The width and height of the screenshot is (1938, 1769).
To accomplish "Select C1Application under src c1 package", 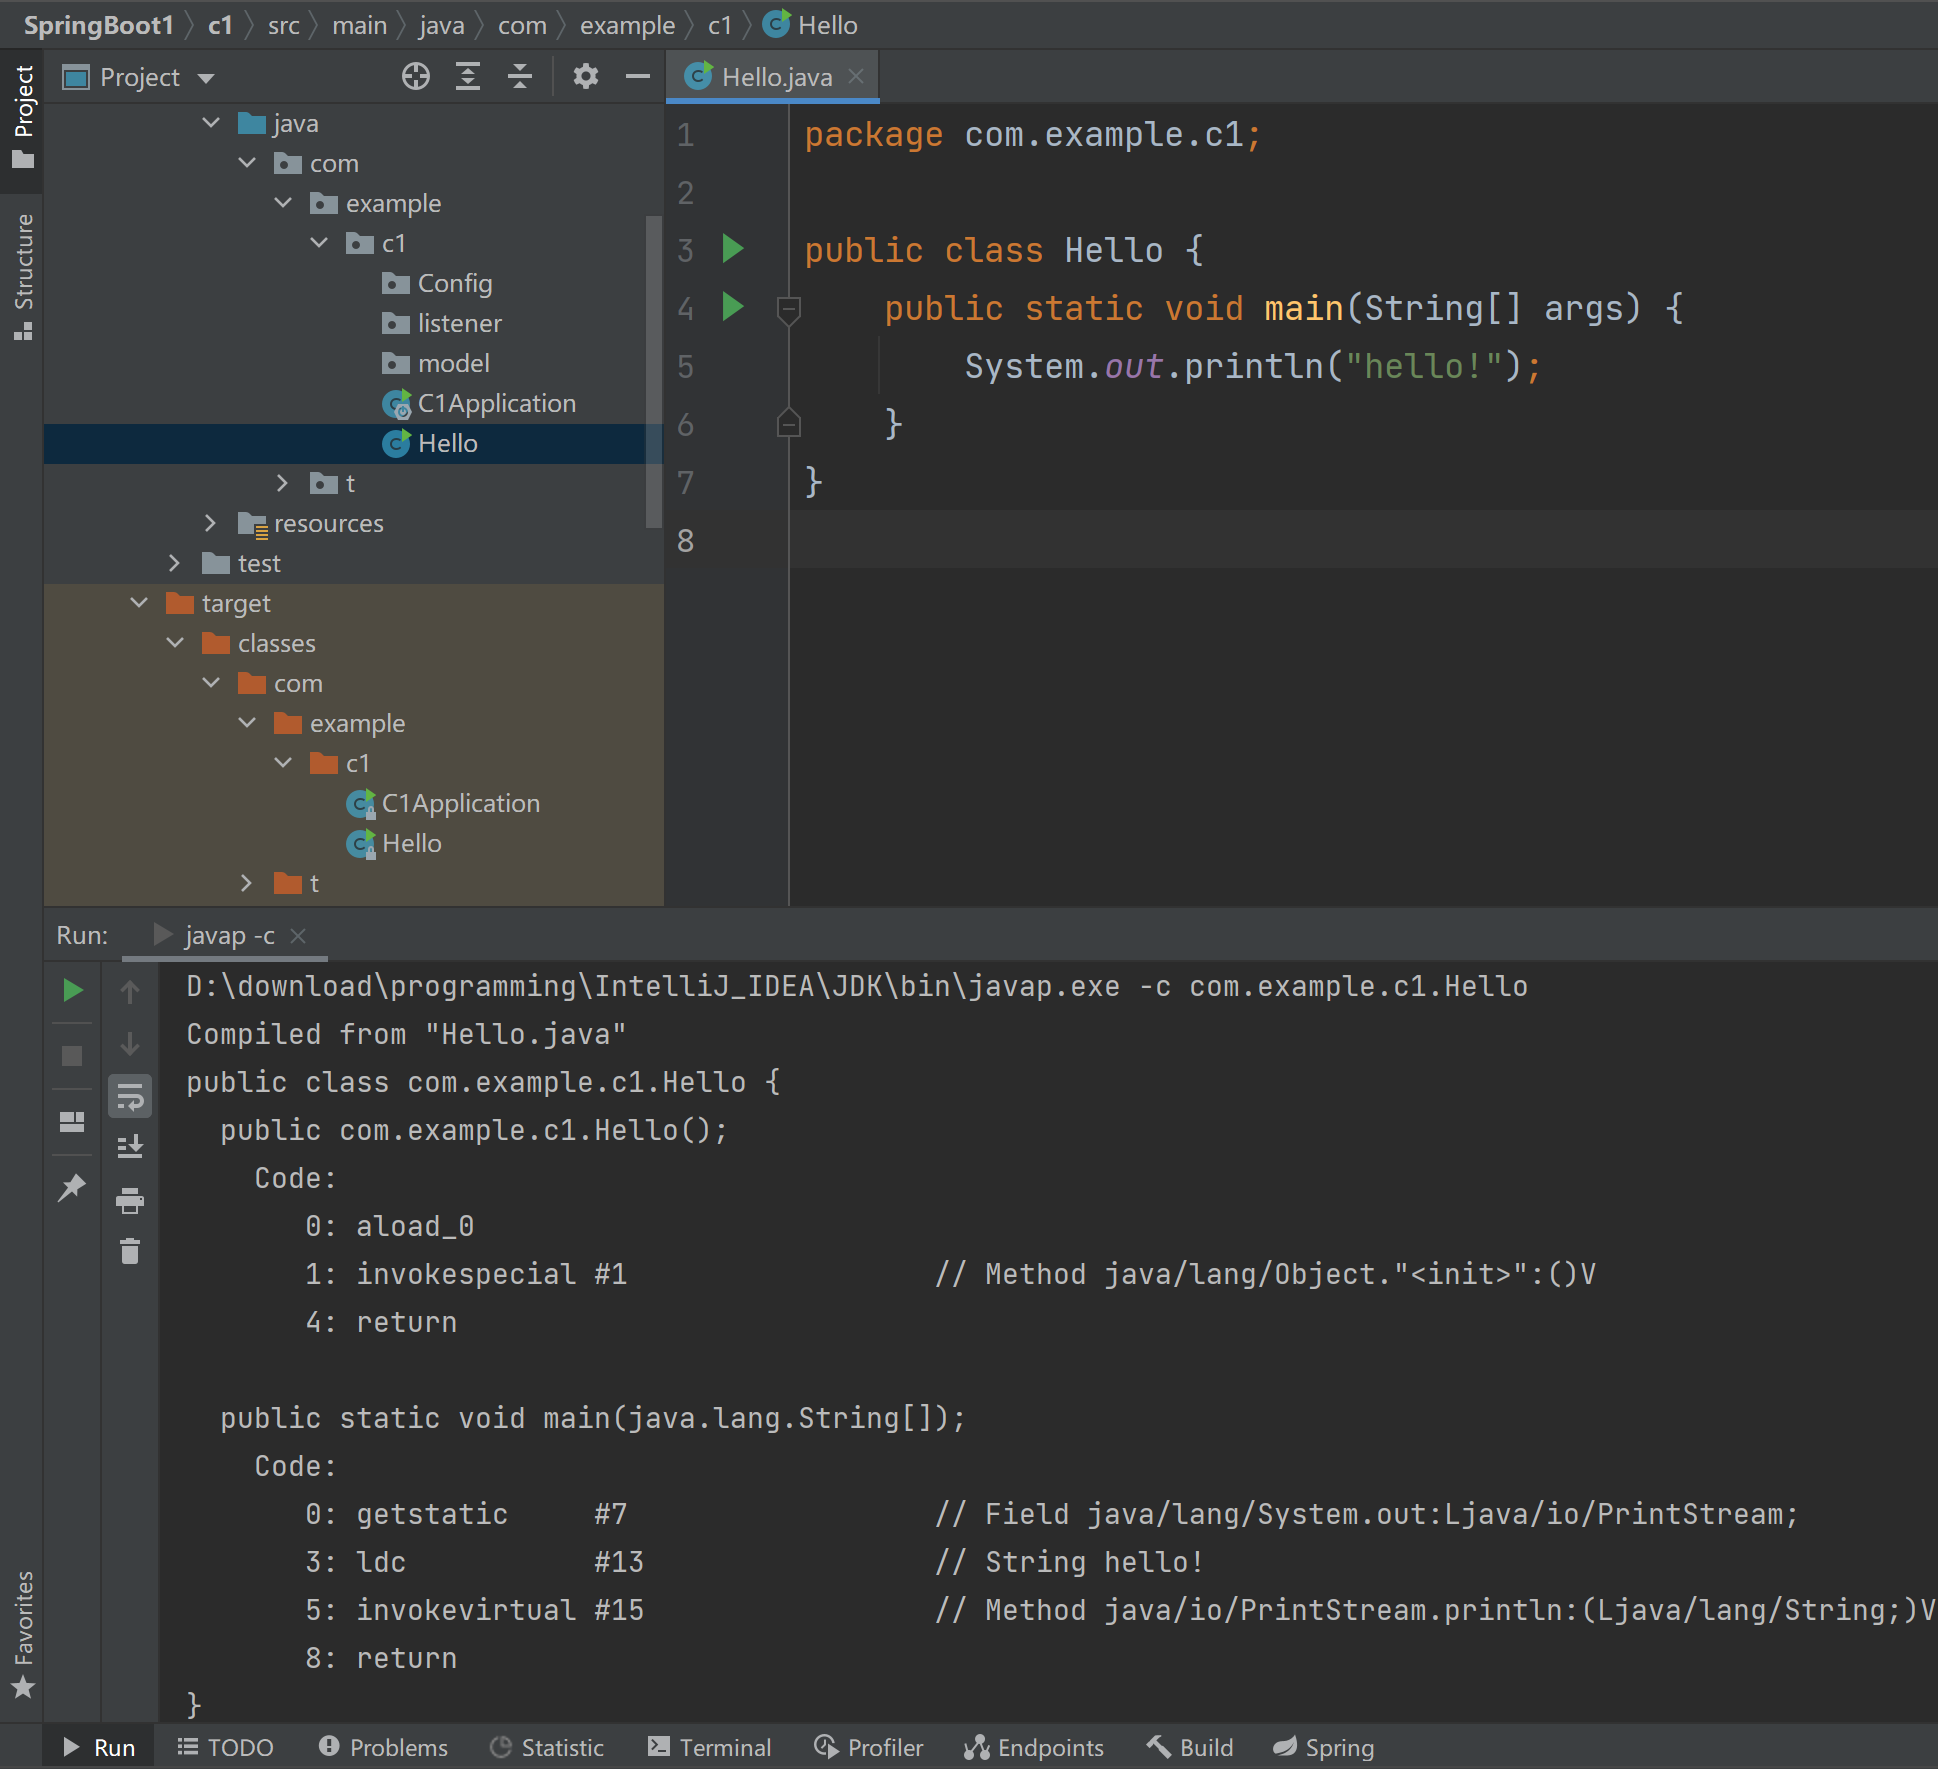I will pyautogui.click(x=496, y=403).
